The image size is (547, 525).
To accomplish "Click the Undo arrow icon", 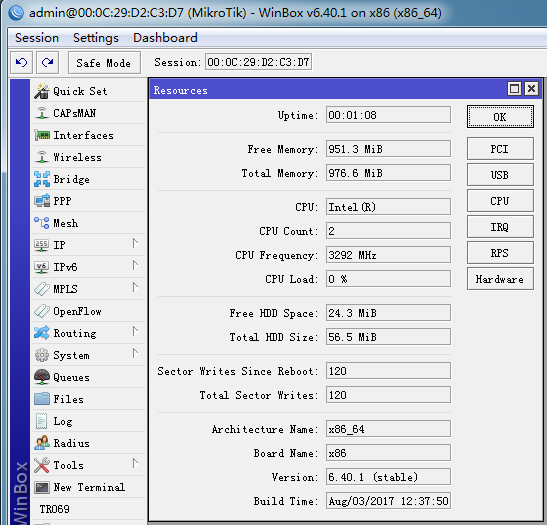I will pos(21,63).
